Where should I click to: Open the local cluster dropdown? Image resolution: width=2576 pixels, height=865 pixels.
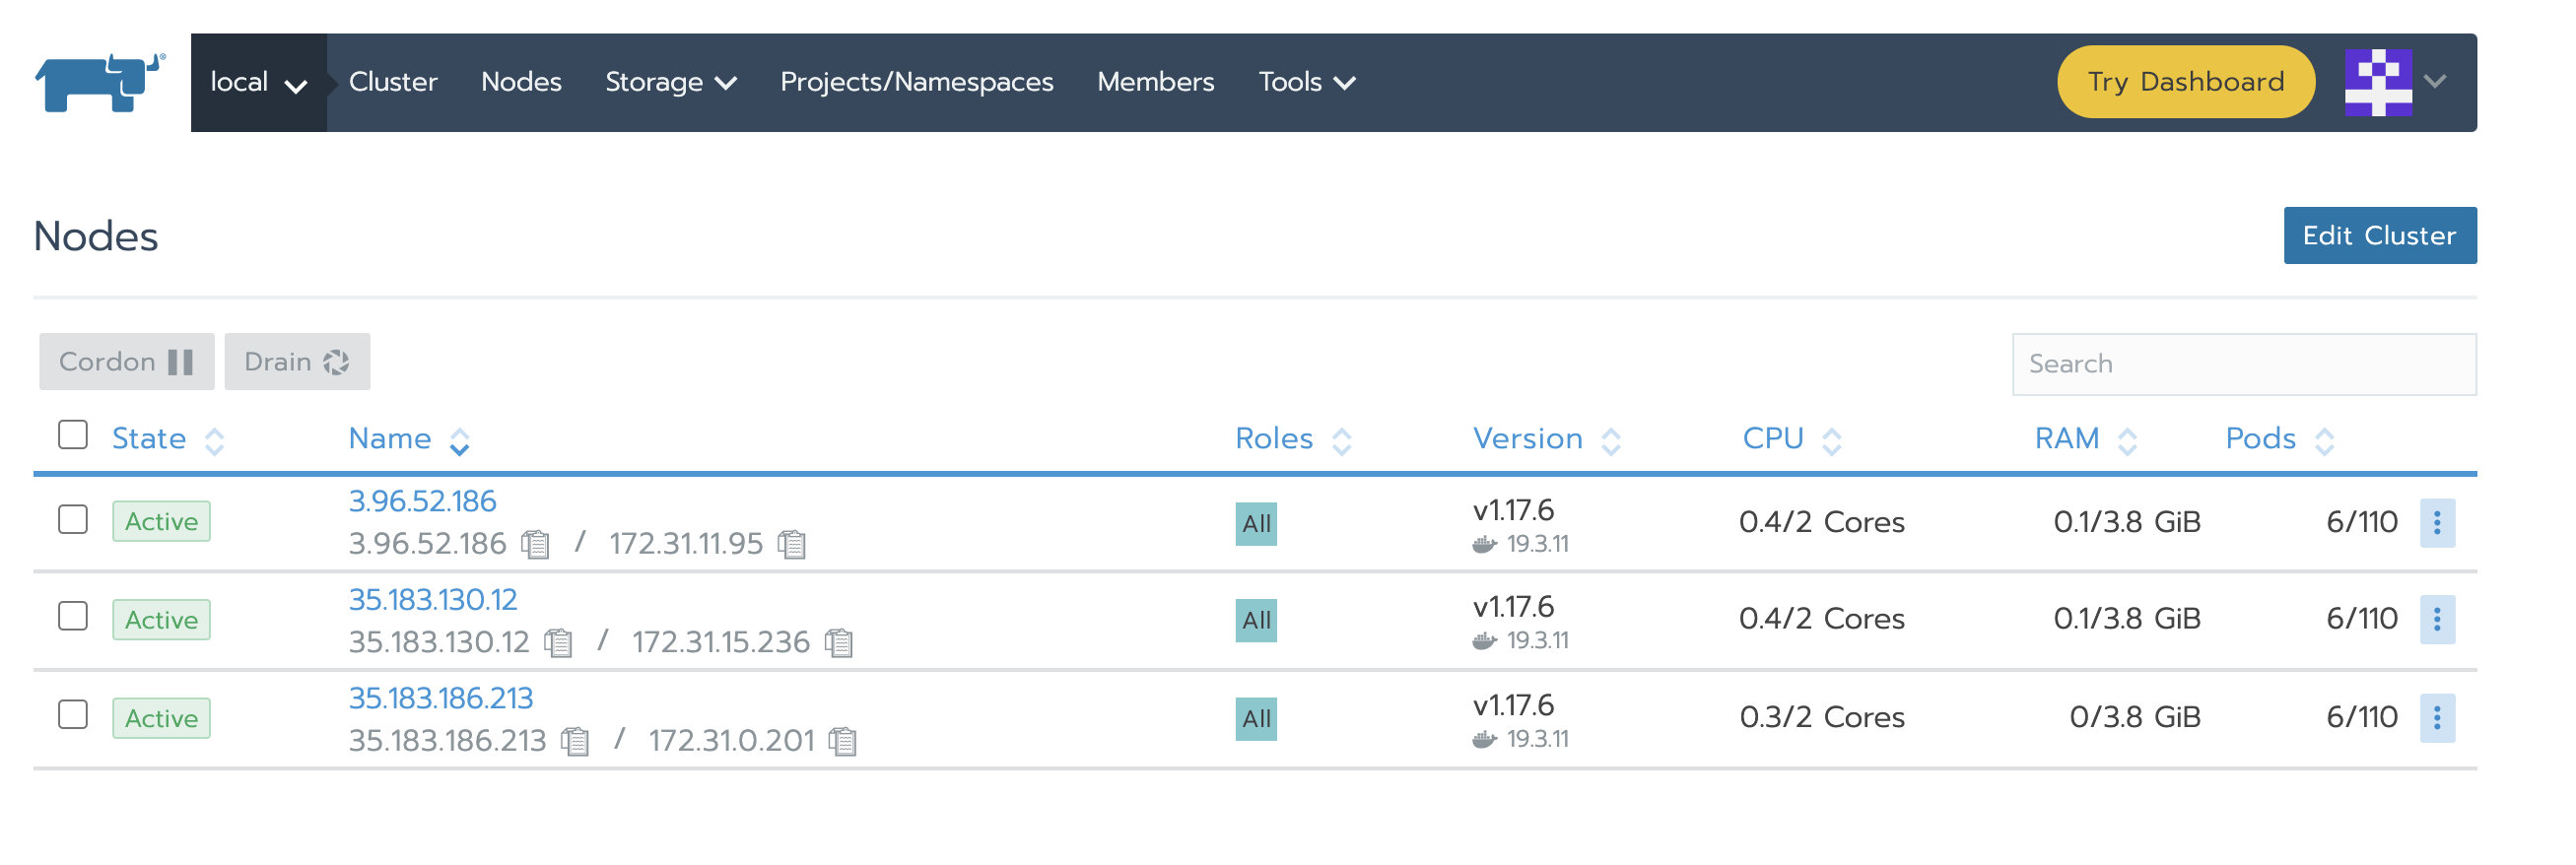[x=258, y=83]
